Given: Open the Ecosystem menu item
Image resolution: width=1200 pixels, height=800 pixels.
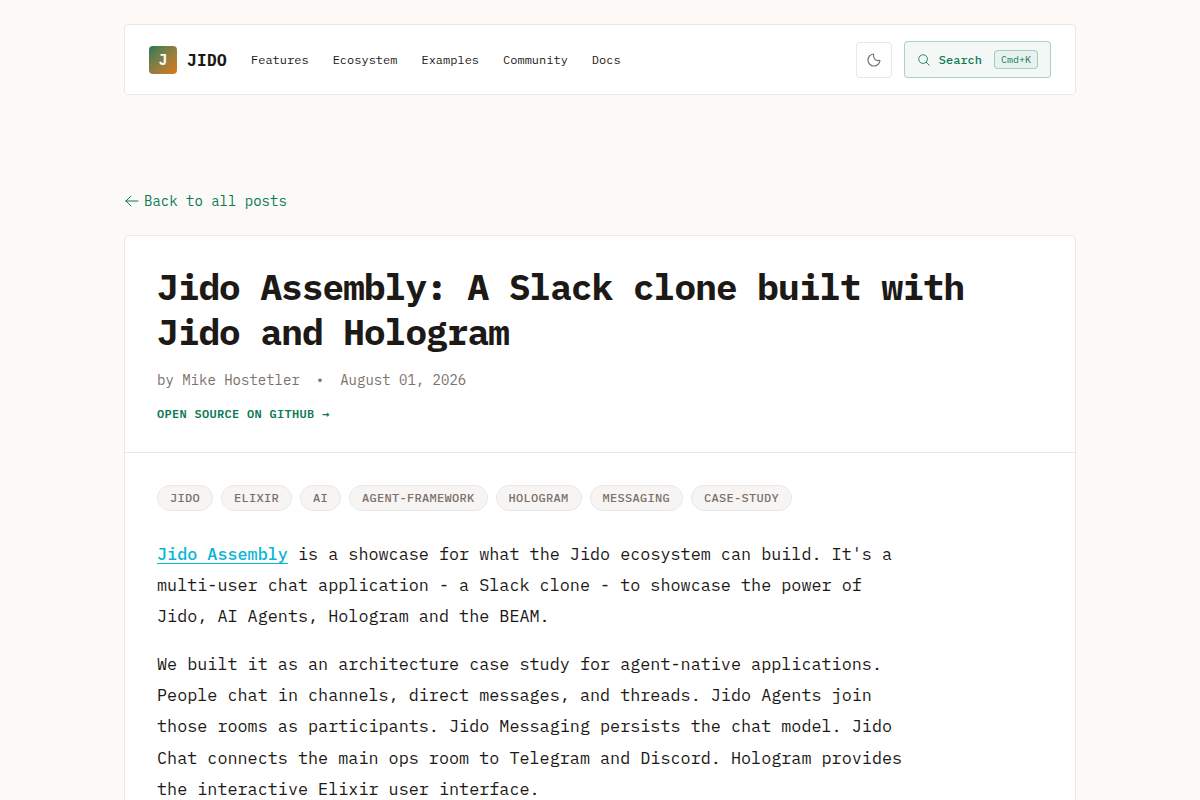Looking at the screenshot, I should click(365, 60).
